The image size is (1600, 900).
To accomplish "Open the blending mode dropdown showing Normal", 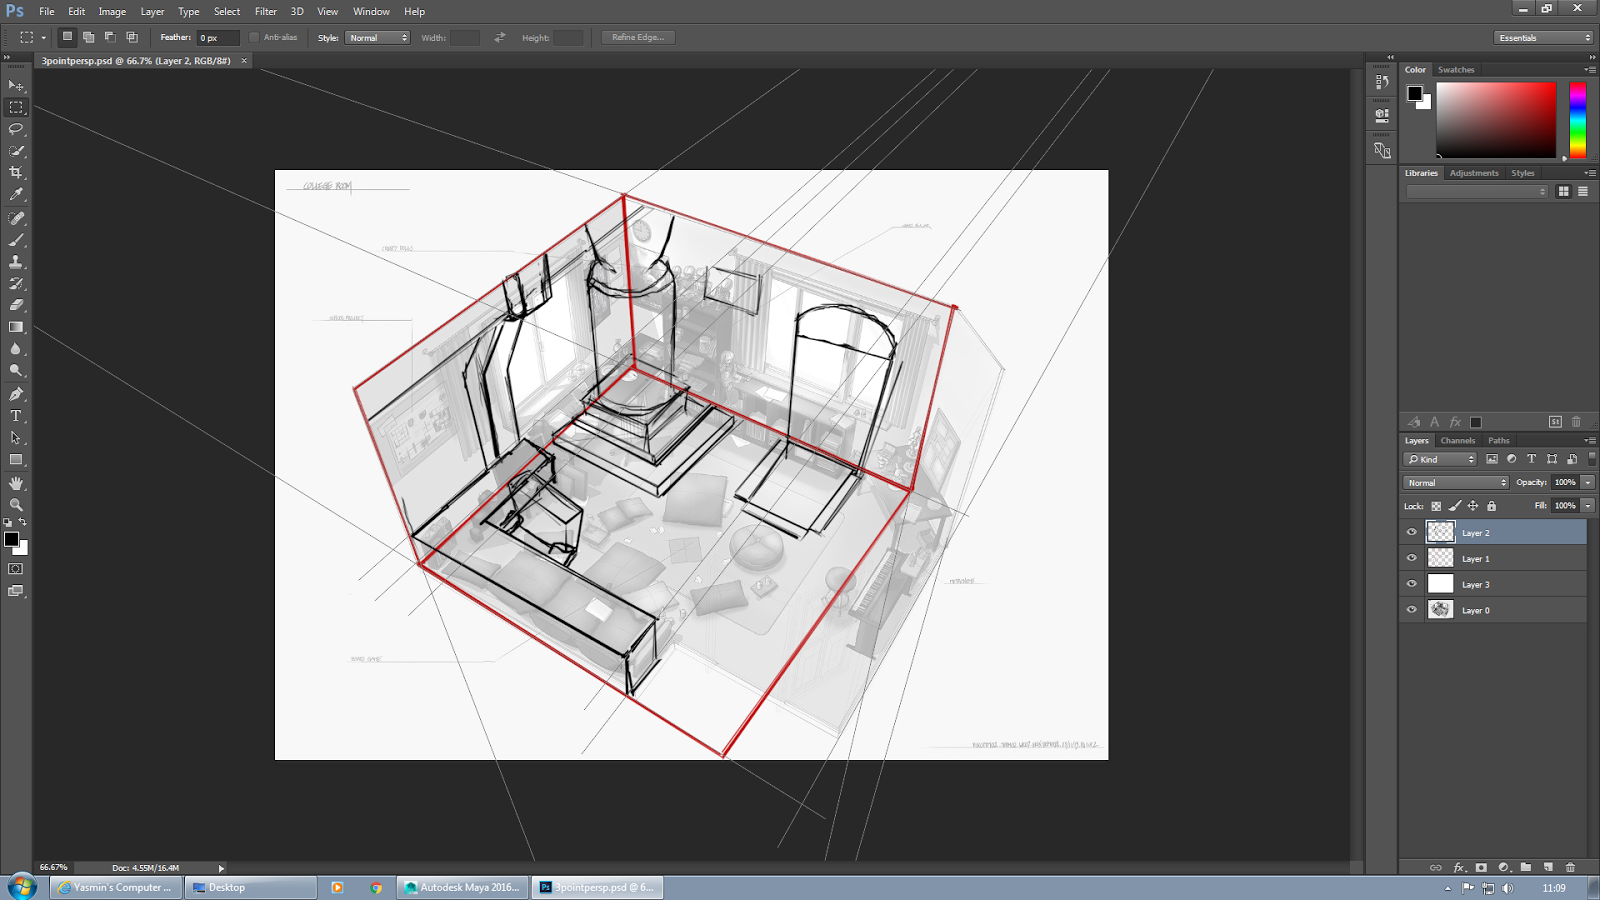I will pos(1453,482).
